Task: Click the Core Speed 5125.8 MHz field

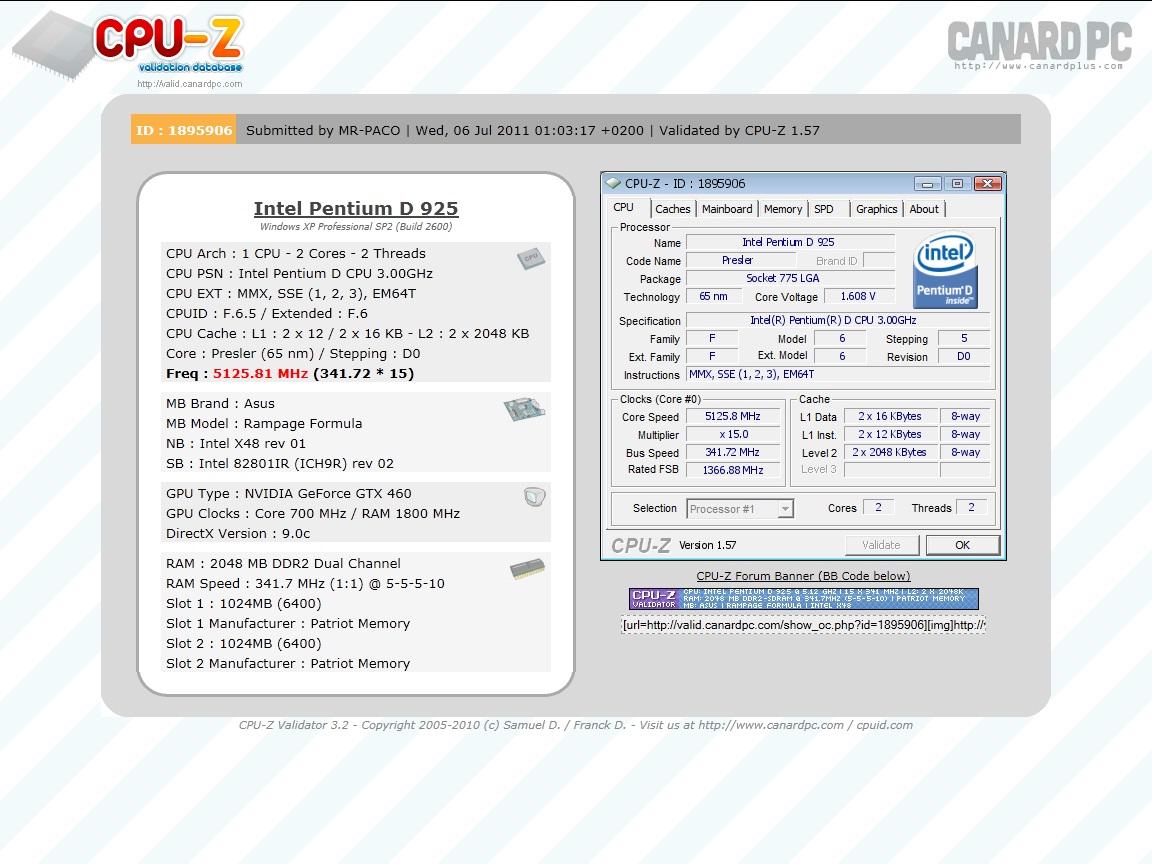Action: [732, 417]
